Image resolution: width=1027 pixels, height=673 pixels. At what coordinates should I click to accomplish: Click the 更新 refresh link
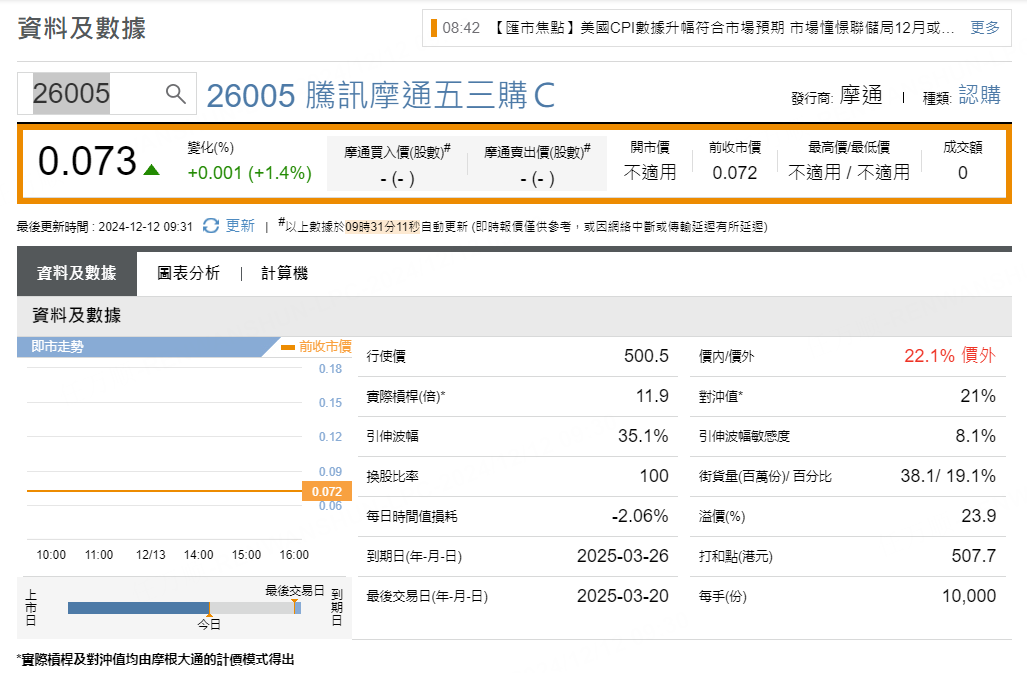(240, 226)
